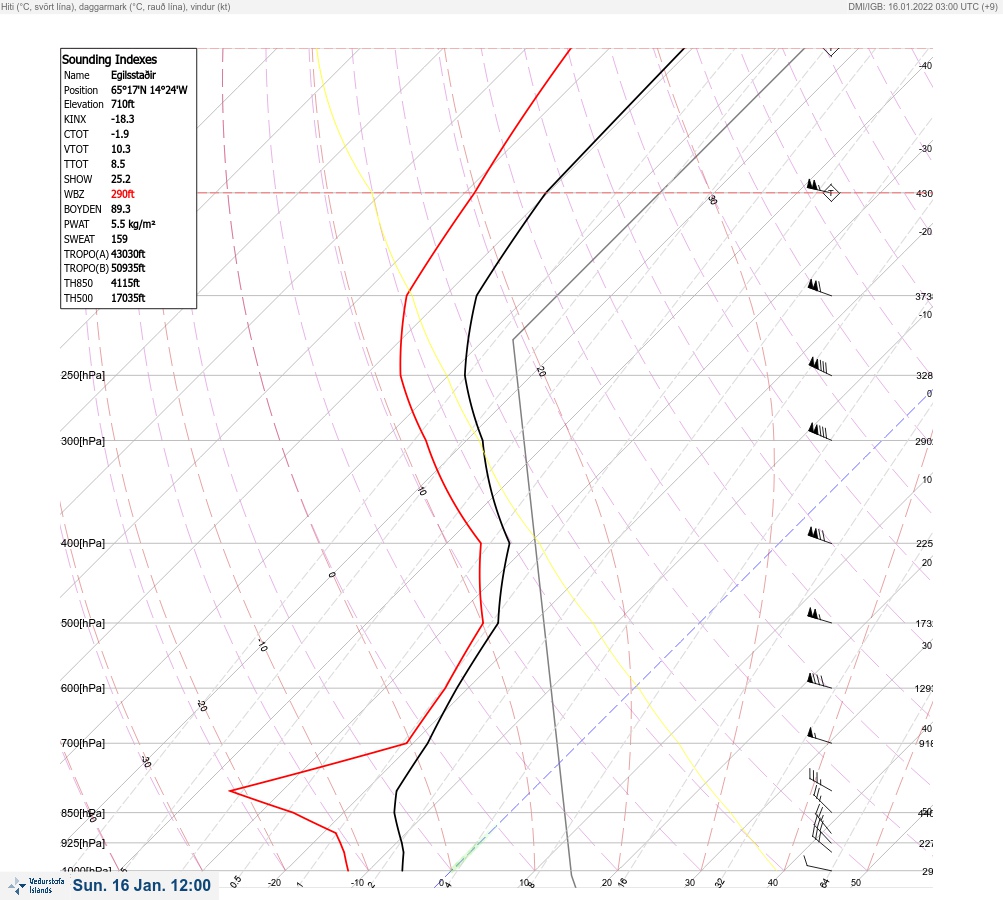
Task: Select the PWAT value 5.5 kg/m²
Action: click(133, 224)
